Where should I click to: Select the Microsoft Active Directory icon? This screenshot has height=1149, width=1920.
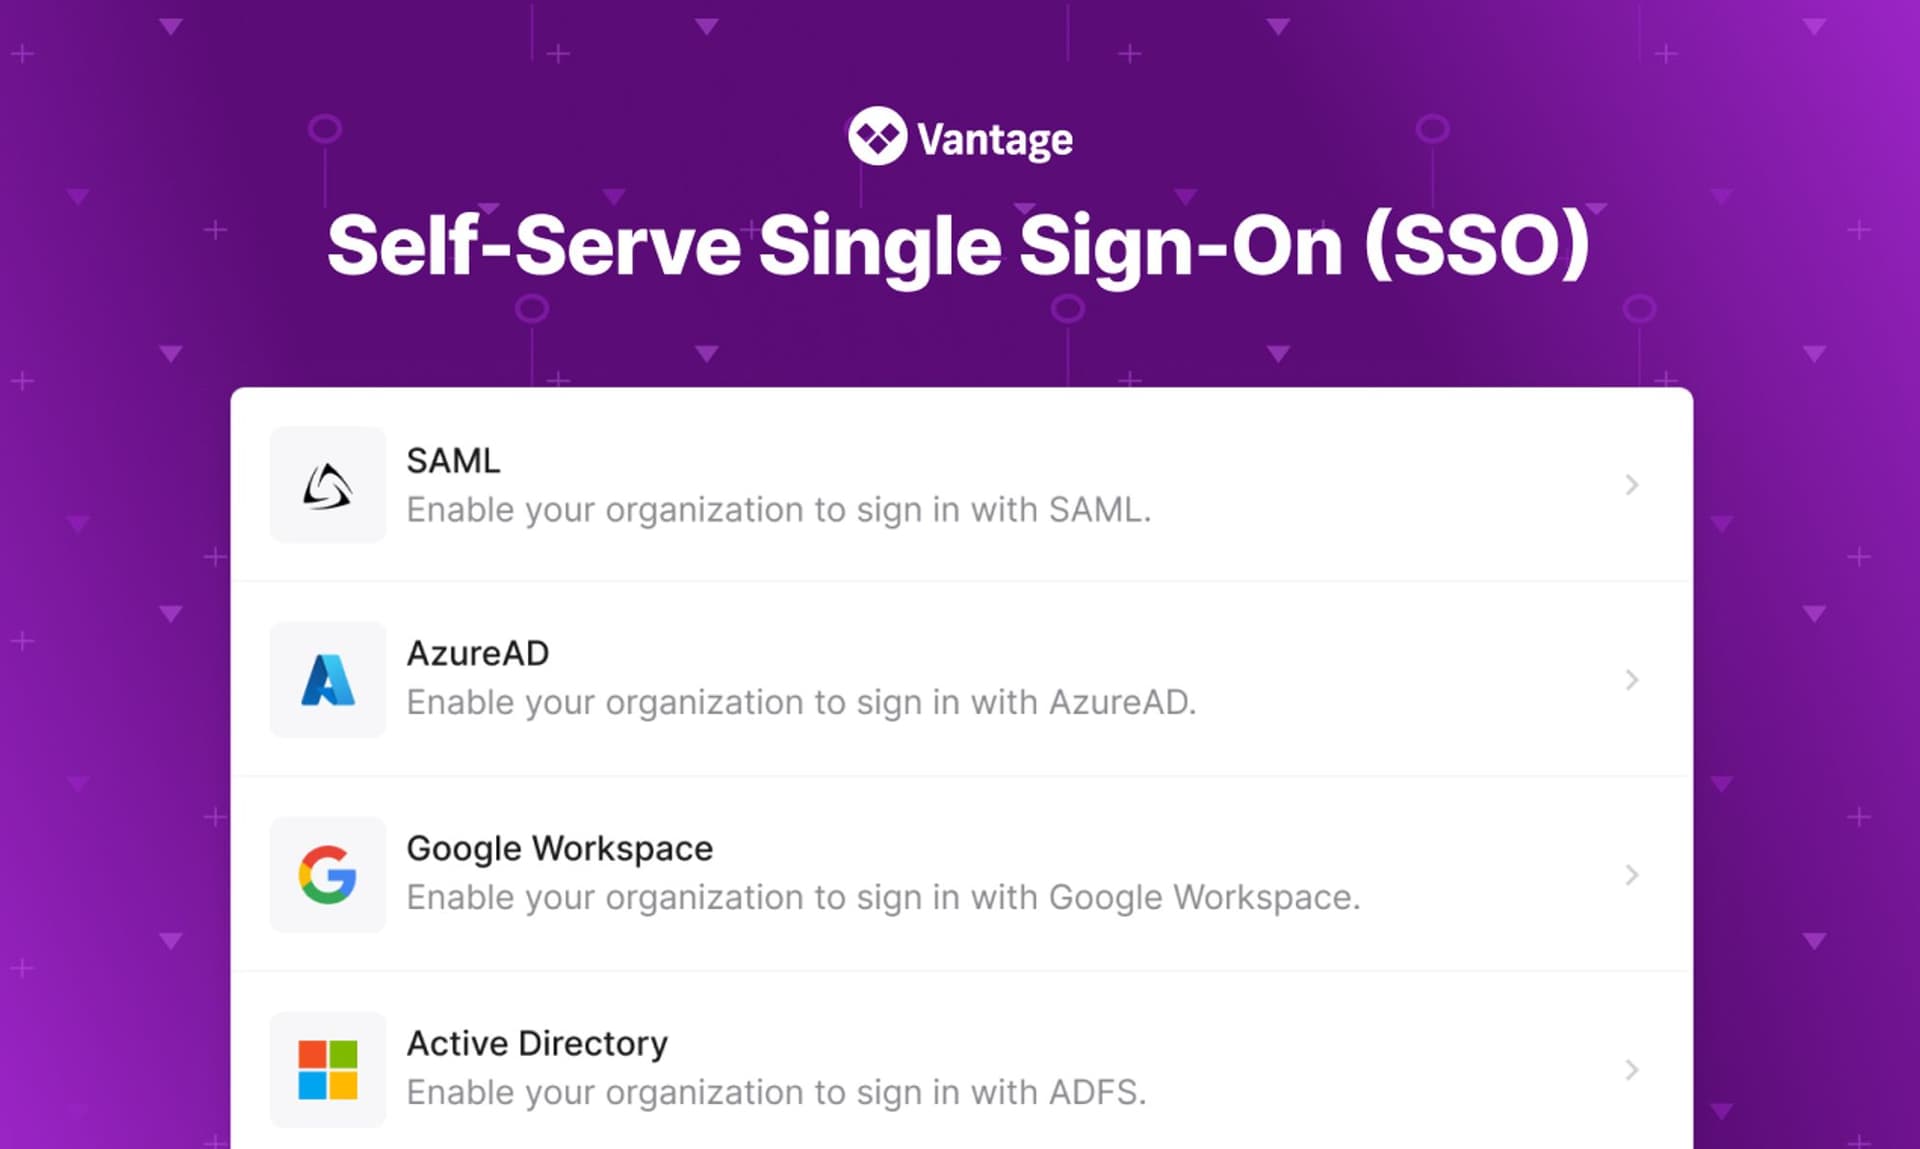[326, 1069]
